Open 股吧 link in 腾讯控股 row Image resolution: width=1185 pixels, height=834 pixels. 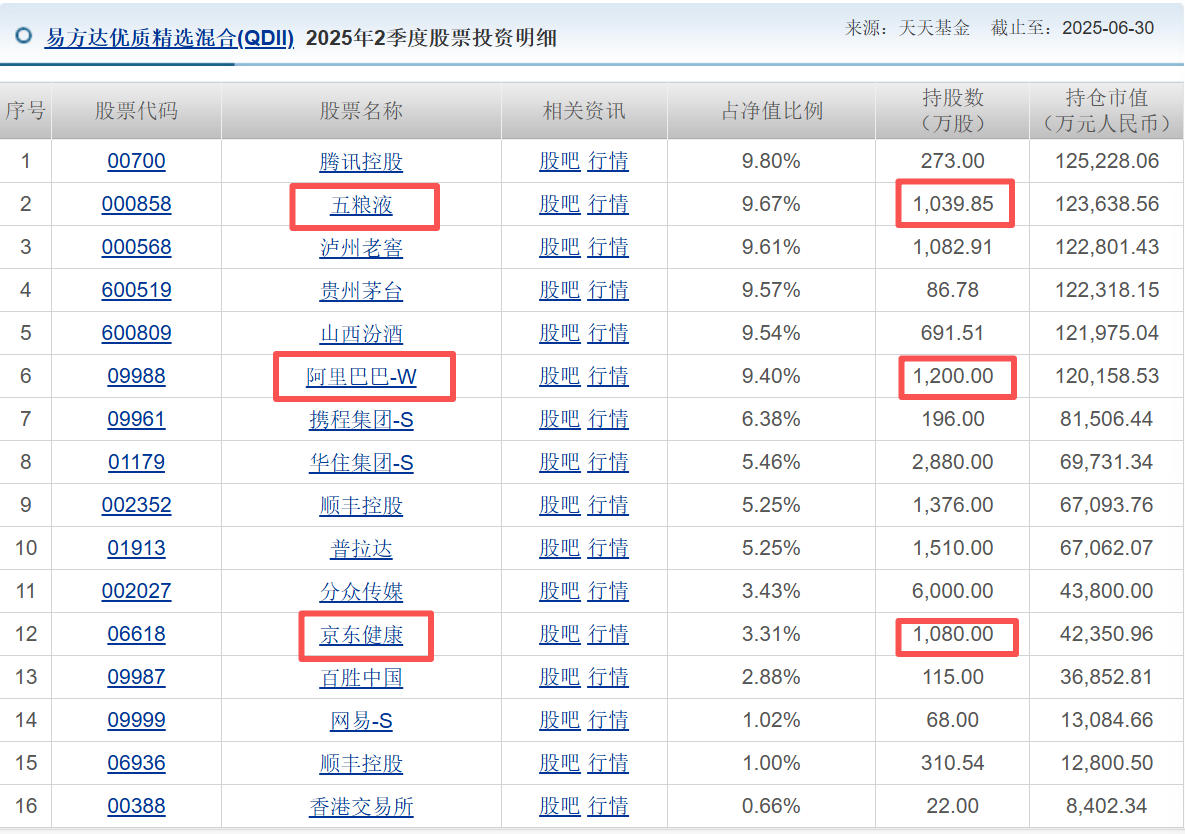[559, 161]
